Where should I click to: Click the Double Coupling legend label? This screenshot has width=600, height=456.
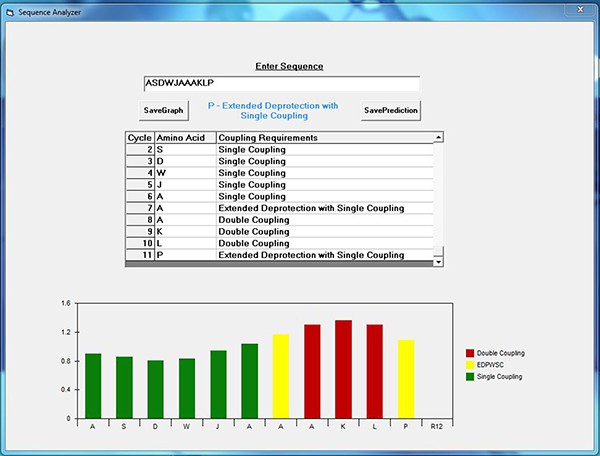pyautogui.click(x=501, y=353)
